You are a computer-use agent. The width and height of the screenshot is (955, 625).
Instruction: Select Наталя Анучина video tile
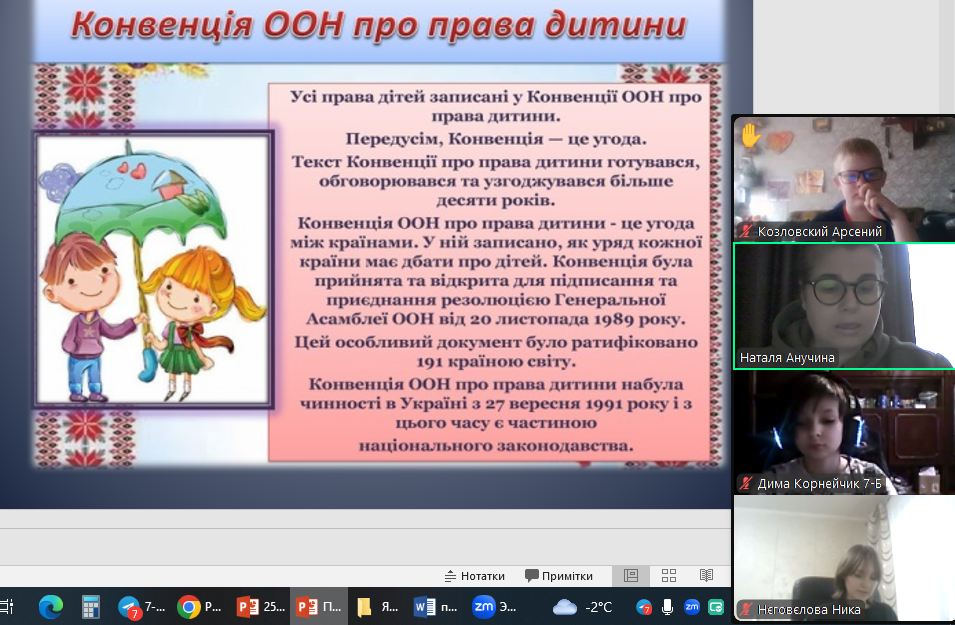click(x=844, y=305)
